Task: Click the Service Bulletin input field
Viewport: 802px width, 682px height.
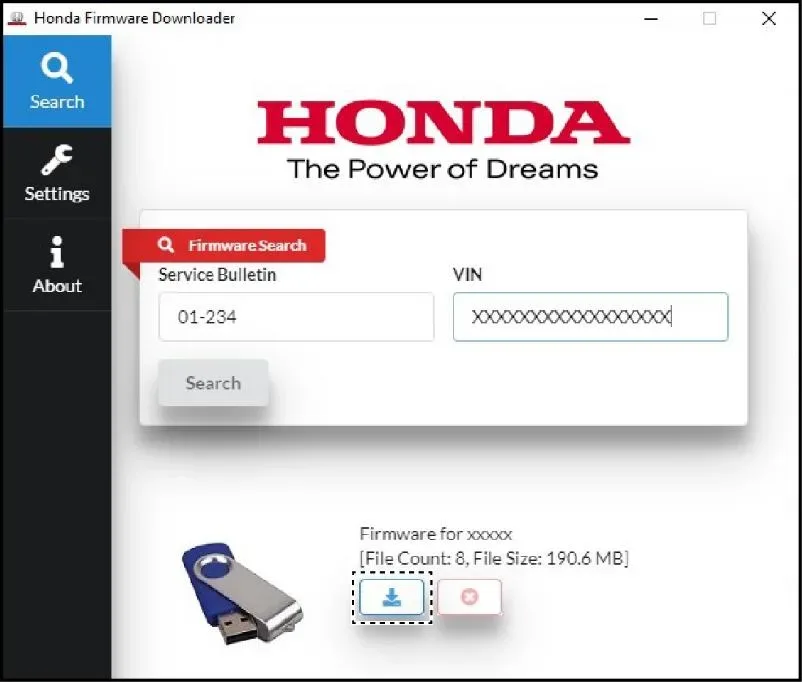Action: pyautogui.click(x=296, y=317)
